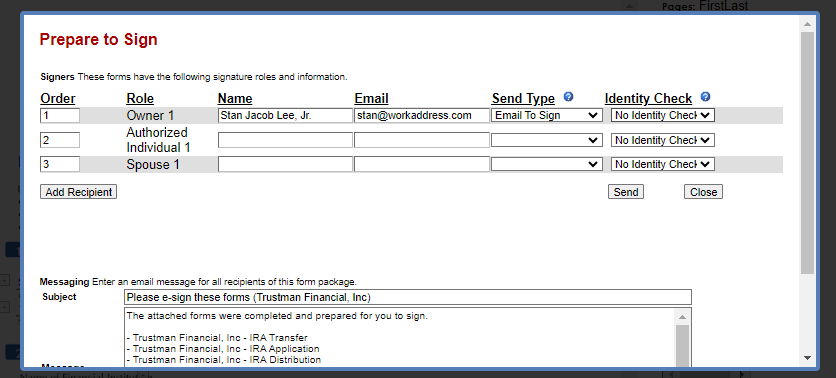
Task: Click the Name column header
Action: (x=235, y=99)
